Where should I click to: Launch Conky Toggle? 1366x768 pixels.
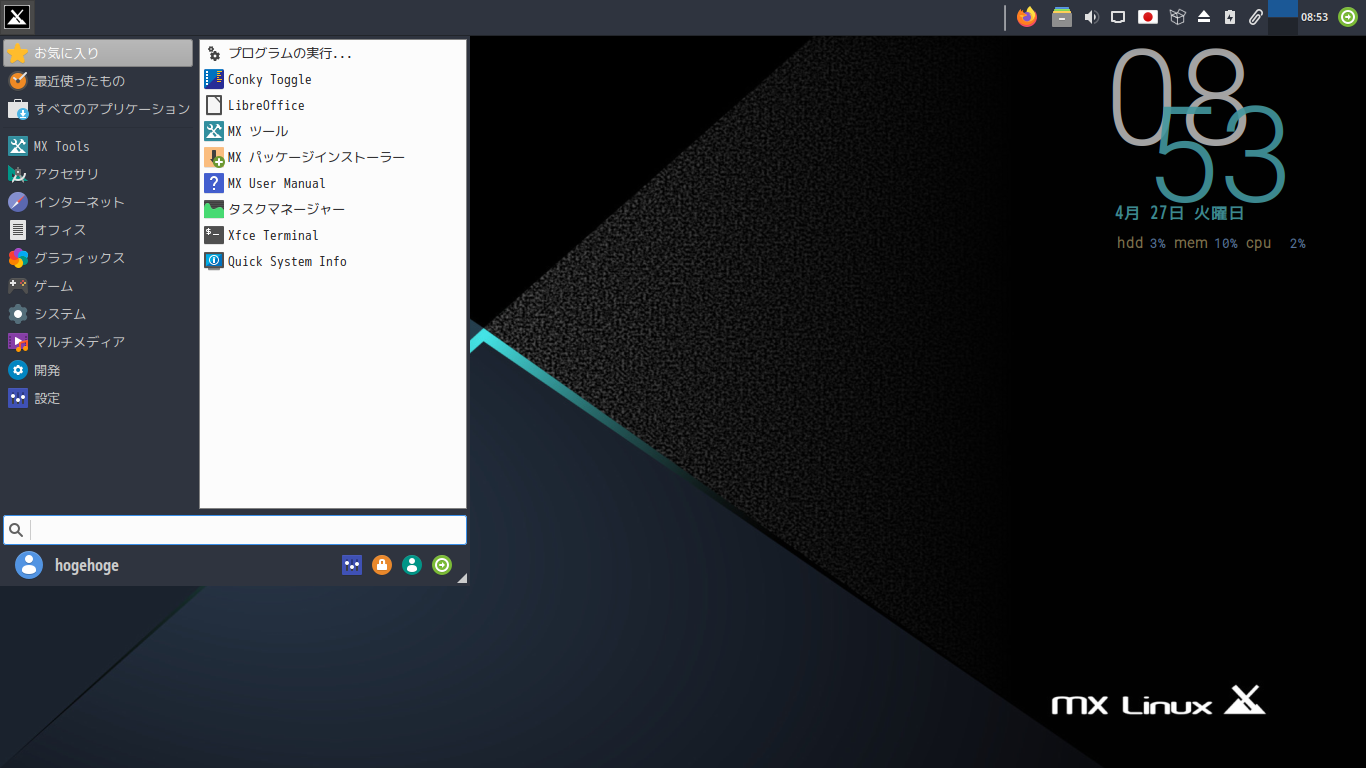coord(333,79)
